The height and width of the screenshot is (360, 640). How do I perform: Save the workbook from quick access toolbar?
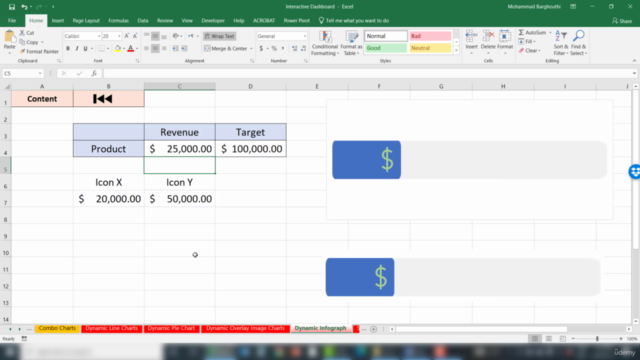11,7
